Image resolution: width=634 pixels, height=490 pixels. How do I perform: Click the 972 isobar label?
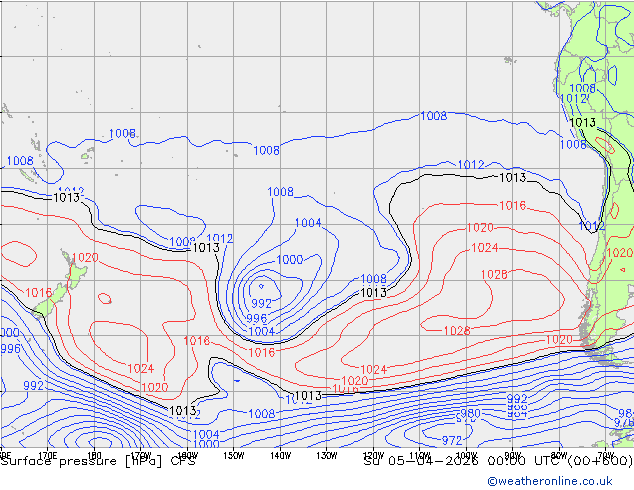452,440
